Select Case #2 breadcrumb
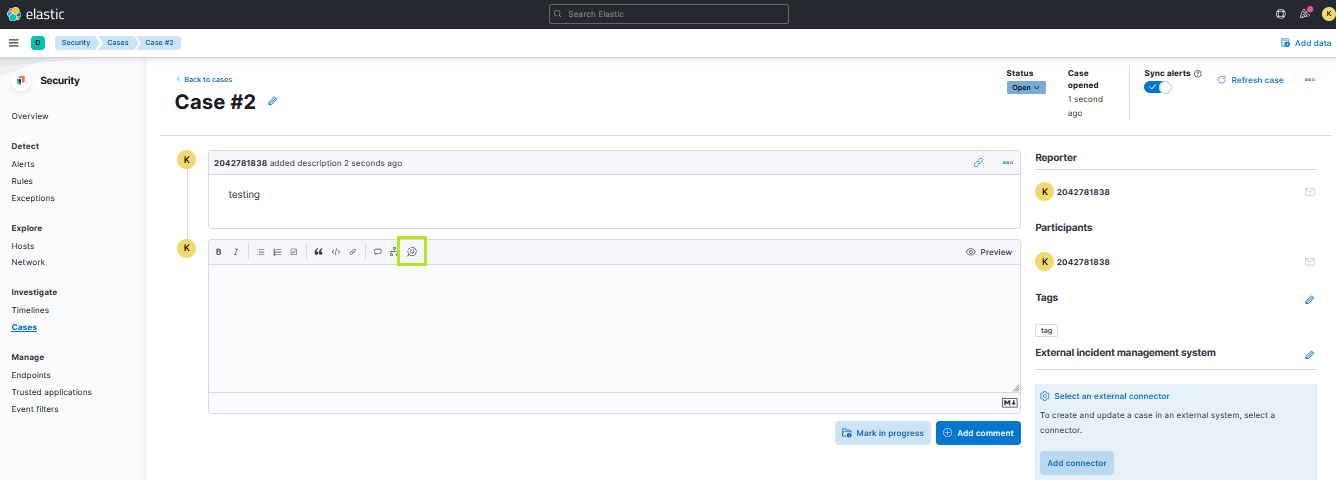The width and height of the screenshot is (1336, 480). [x=160, y=43]
